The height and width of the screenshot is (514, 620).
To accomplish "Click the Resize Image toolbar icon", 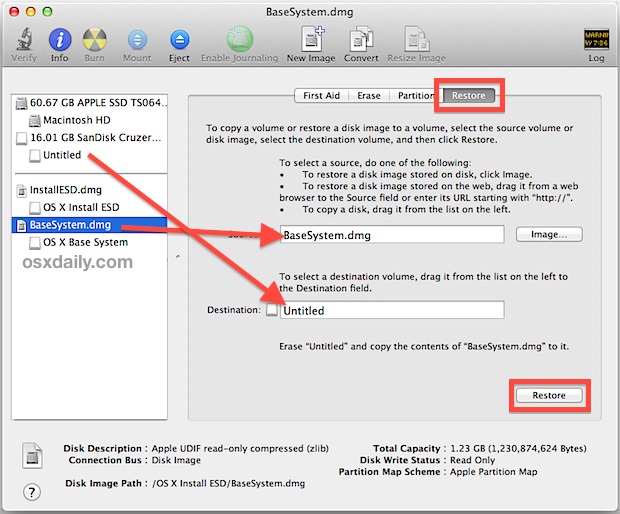I will (x=417, y=39).
